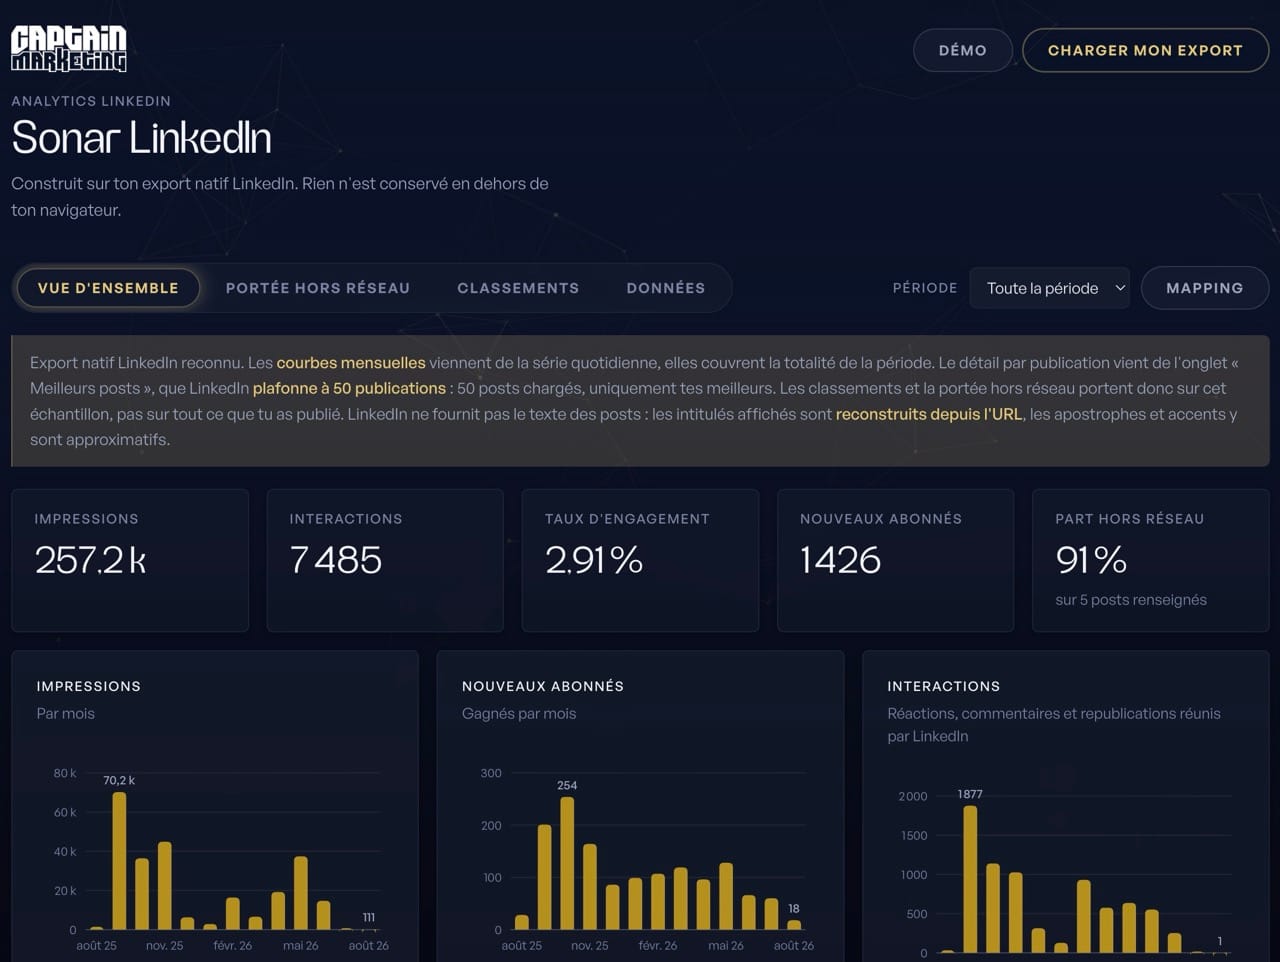The width and height of the screenshot is (1280, 962).
Task: Select the VUE D'ENSEMBLE tab
Action: [x=108, y=288]
